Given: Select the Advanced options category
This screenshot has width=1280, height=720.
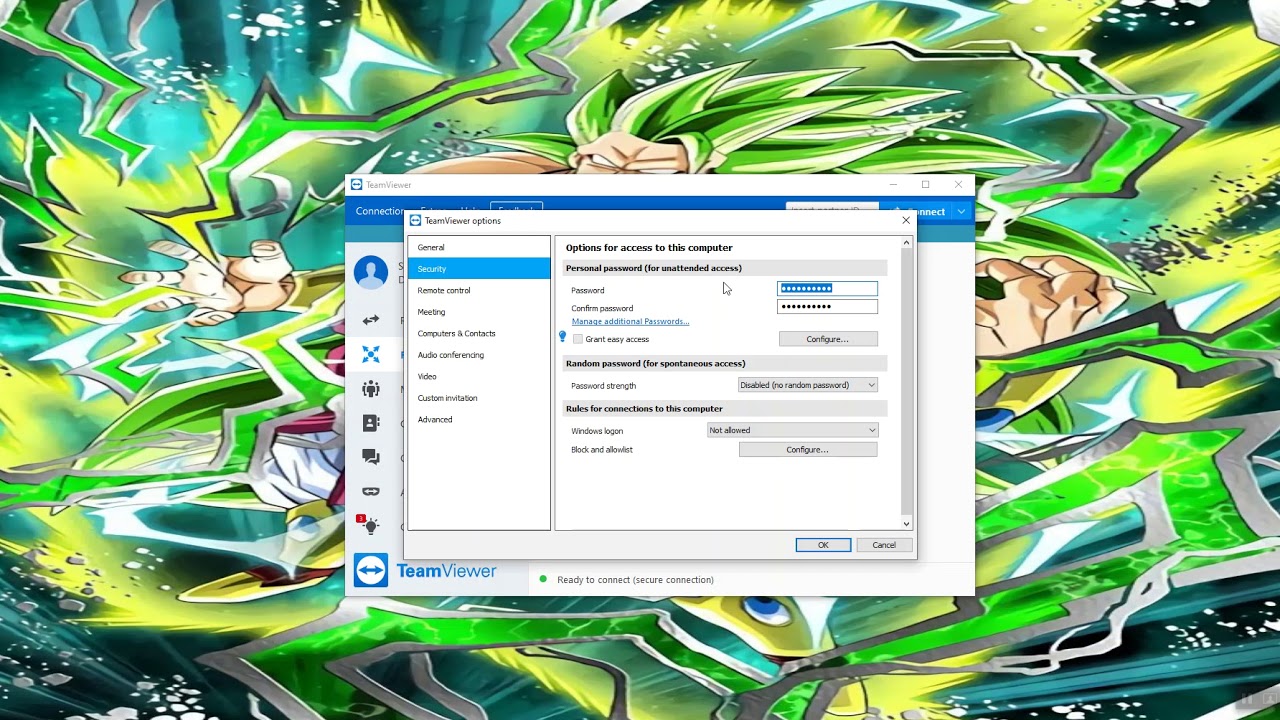Looking at the screenshot, I should pos(479,419).
